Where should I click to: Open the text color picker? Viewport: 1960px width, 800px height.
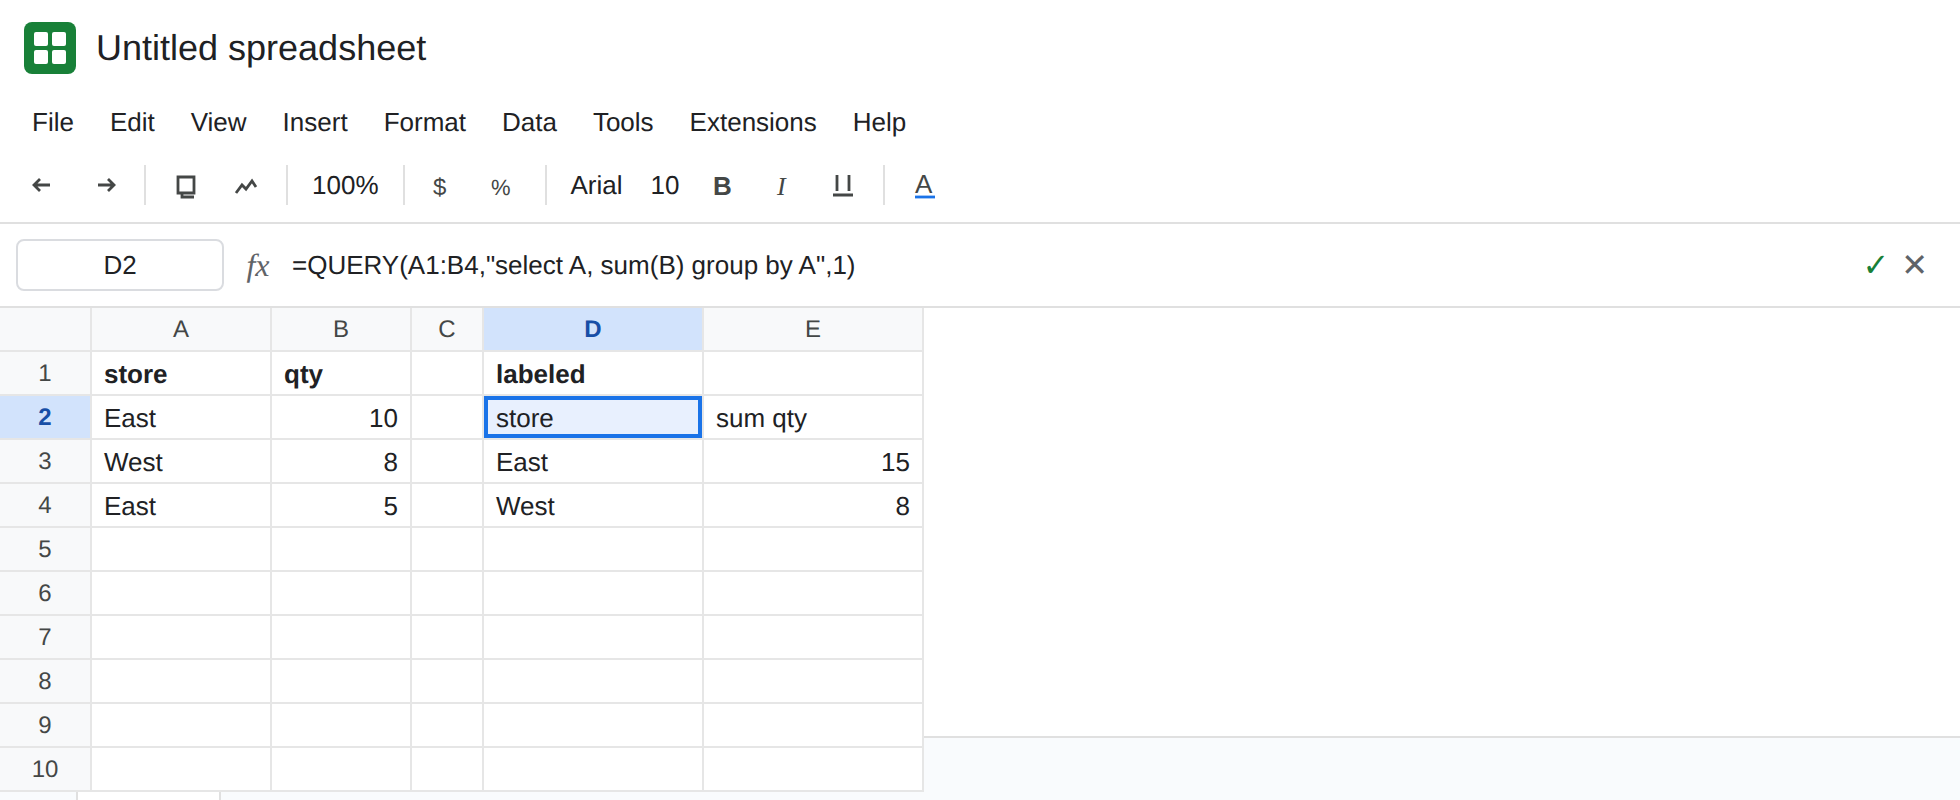pos(924,186)
